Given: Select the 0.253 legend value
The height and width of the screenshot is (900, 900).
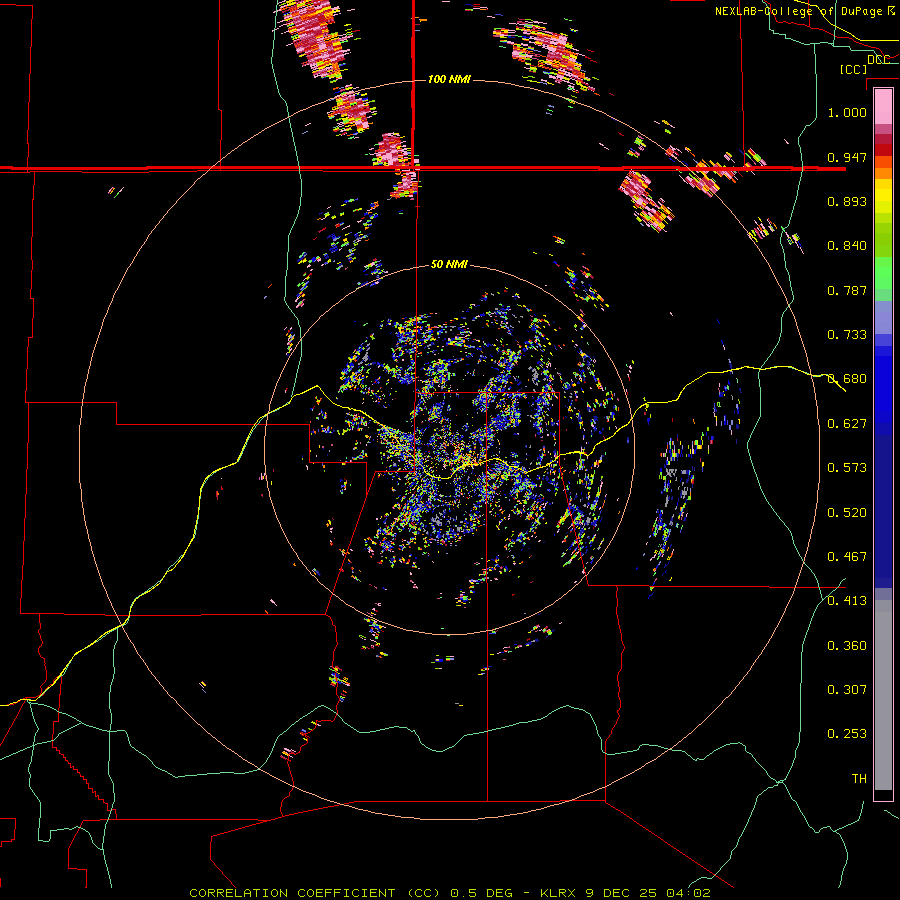Looking at the screenshot, I should 847,734.
